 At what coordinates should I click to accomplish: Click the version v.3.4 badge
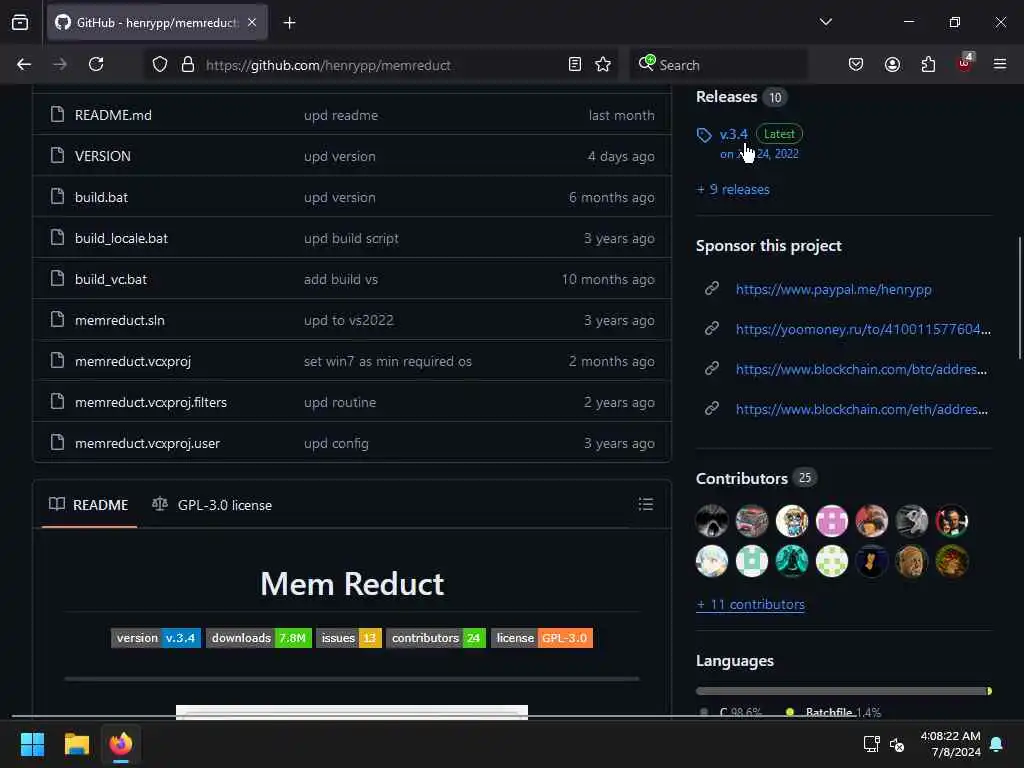(x=156, y=638)
